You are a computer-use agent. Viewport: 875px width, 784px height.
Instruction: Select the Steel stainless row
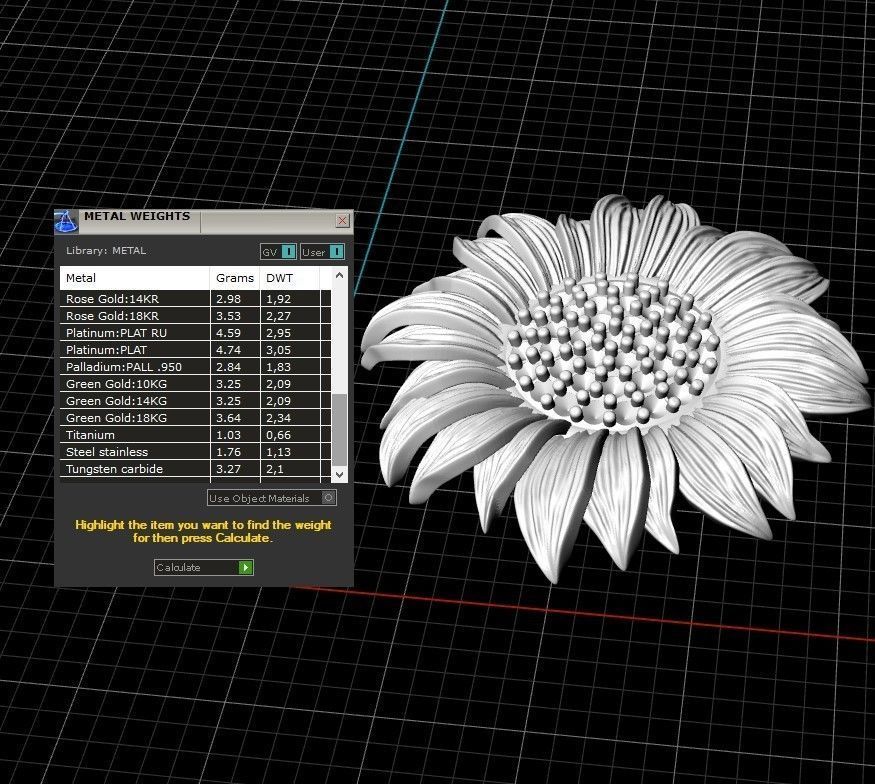tap(195, 452)
